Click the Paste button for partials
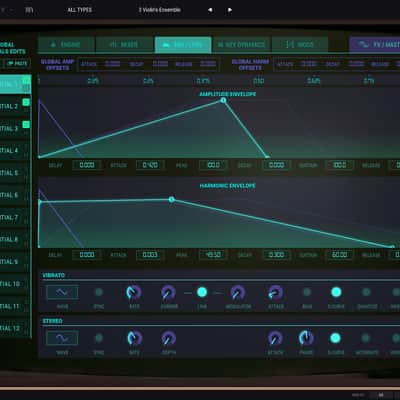This screenshot has height=400, width=400. click(x=18, y=63)
